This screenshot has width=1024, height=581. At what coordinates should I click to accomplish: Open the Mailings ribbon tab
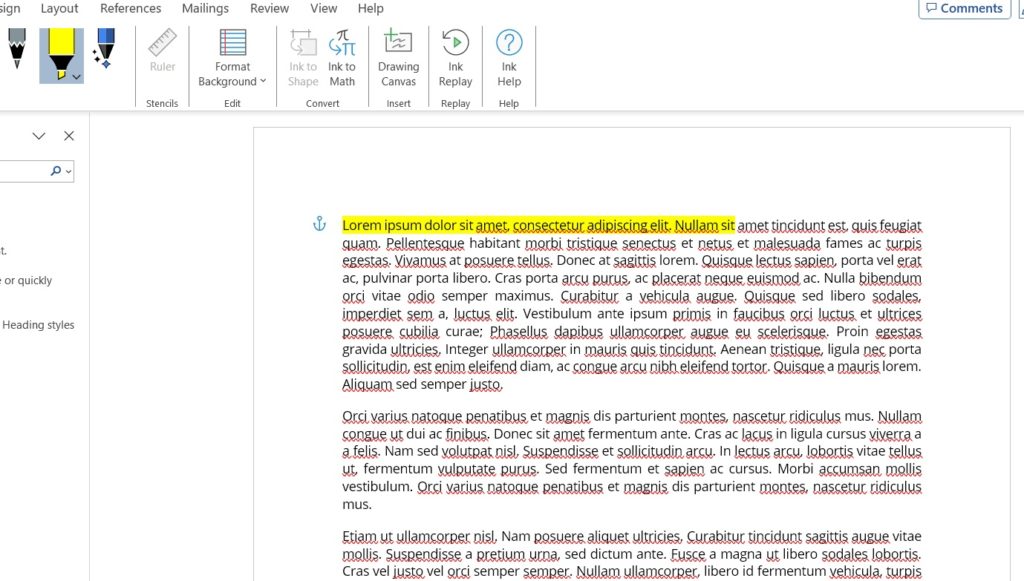pos(205,8)
